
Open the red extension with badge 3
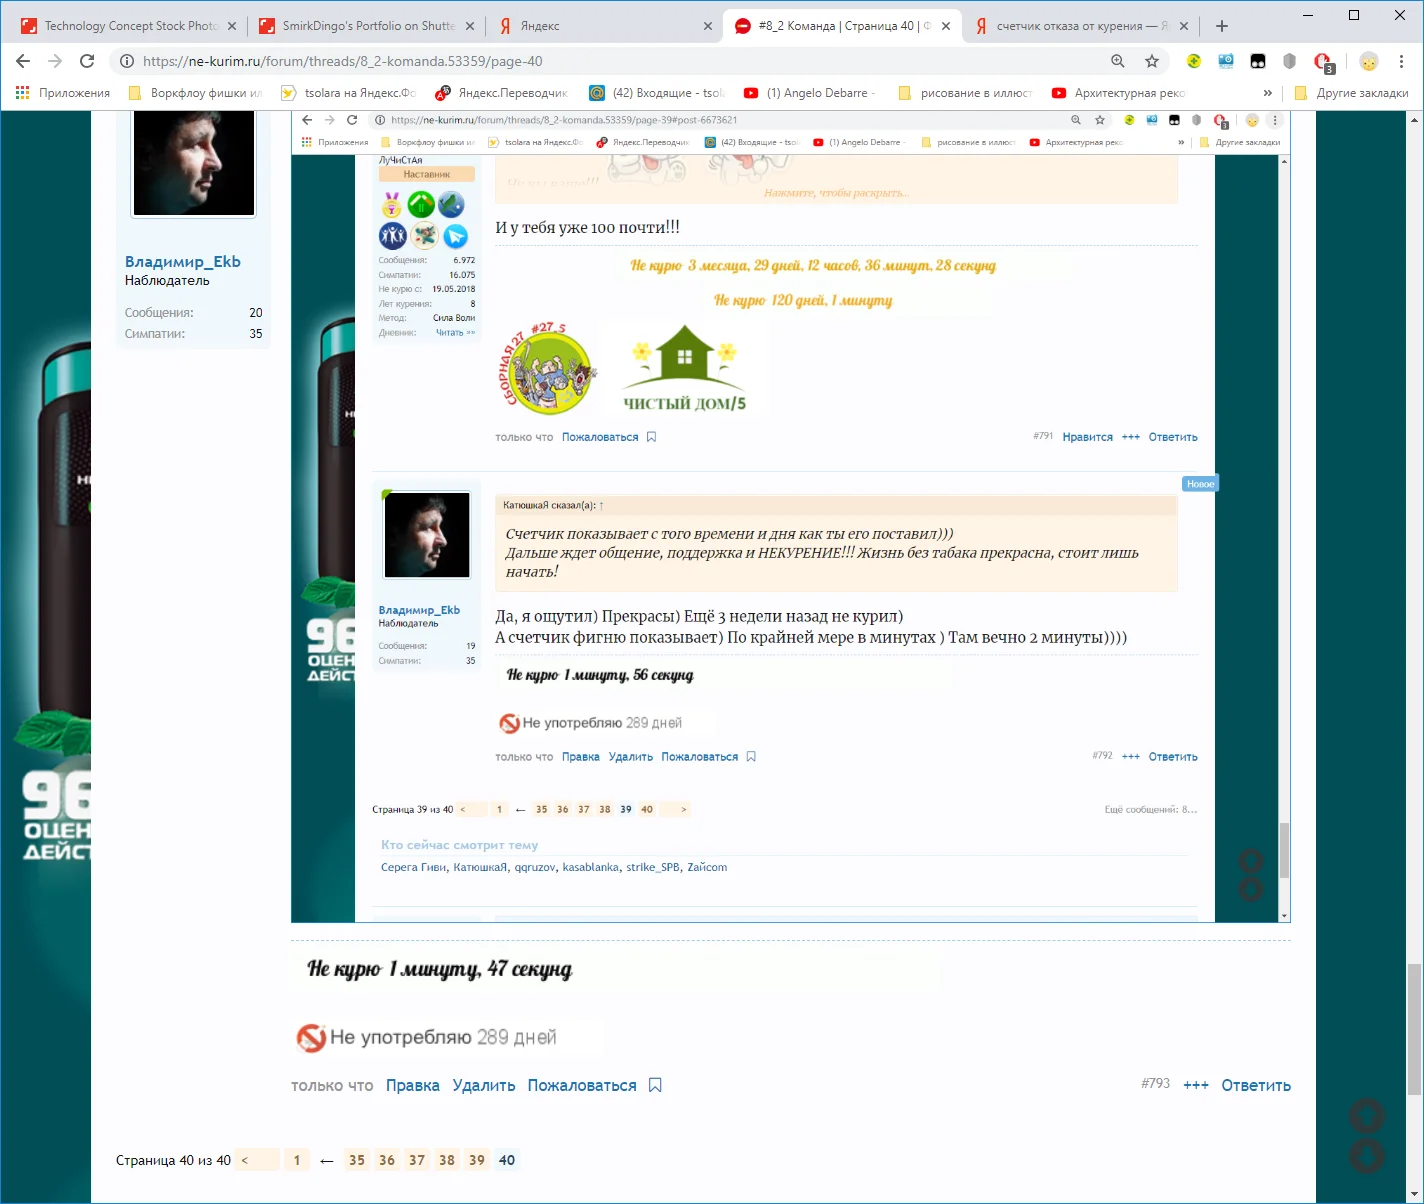tap(1323, 62)
